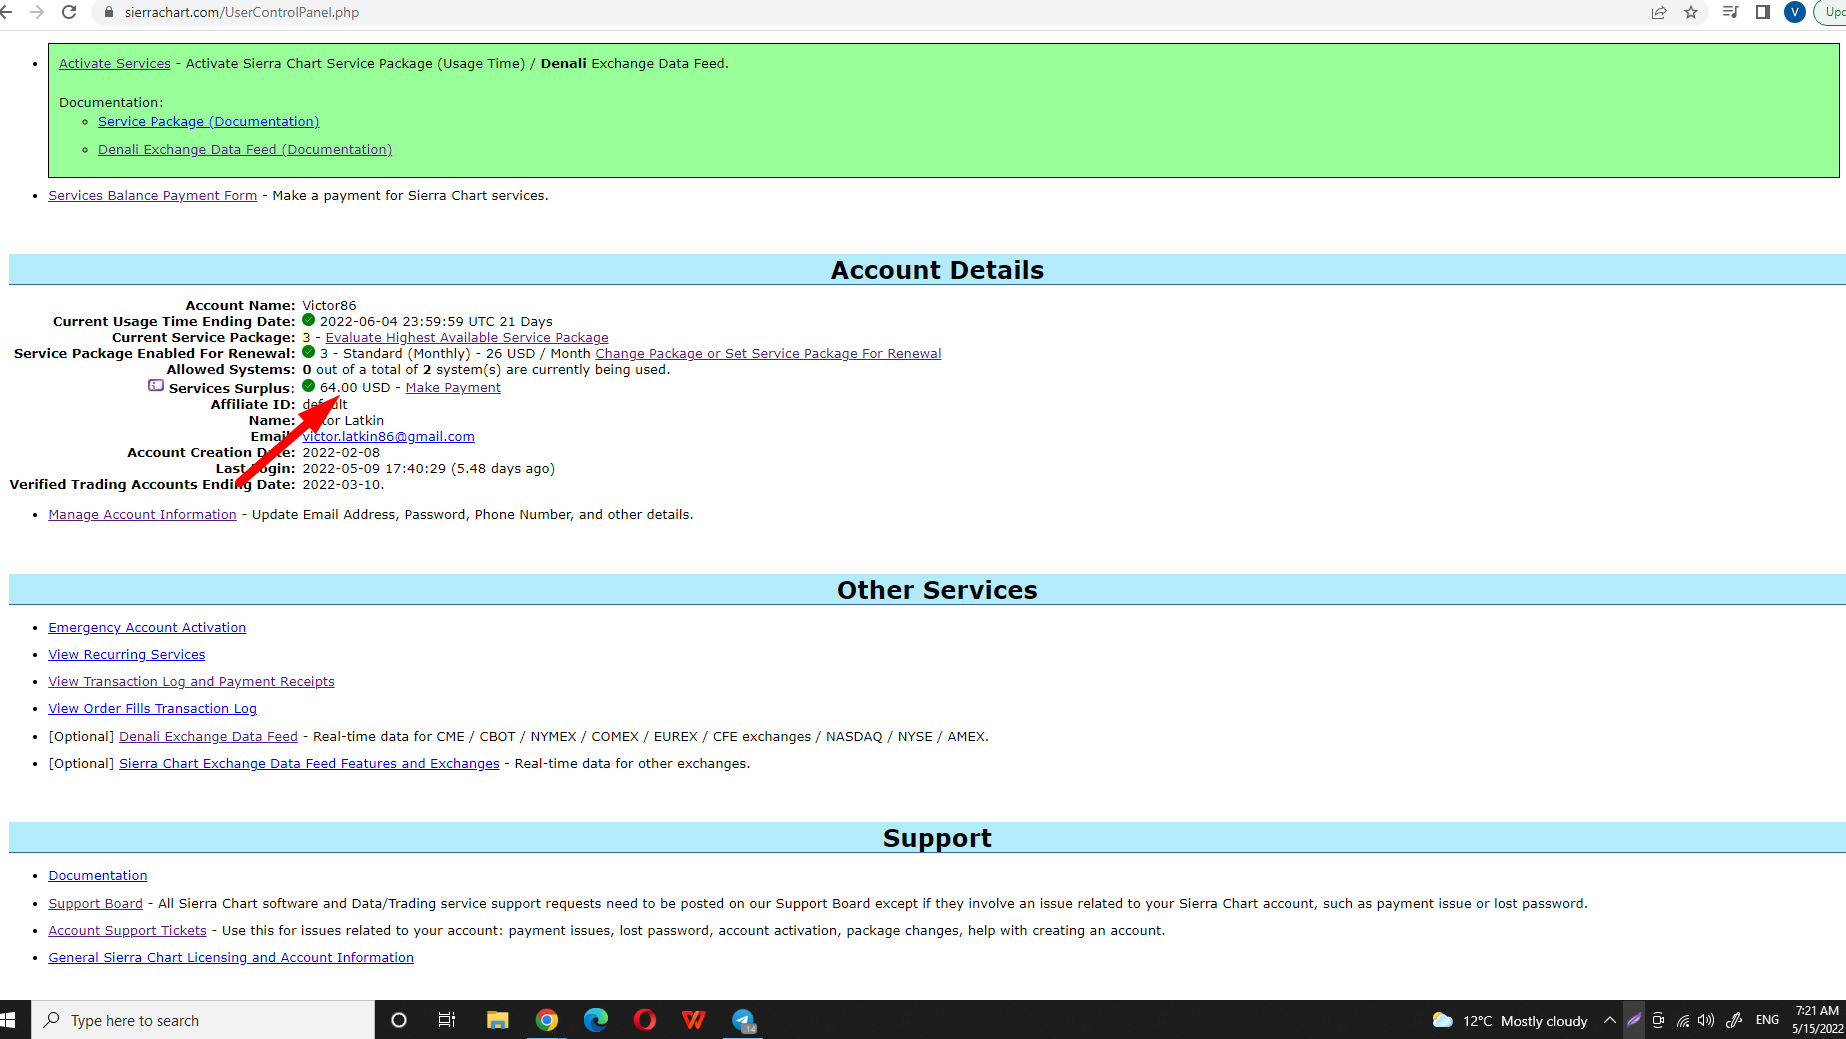
Task: Open Sierra Chart Exchange Data Feed Features link
Action: pos(309,763)
